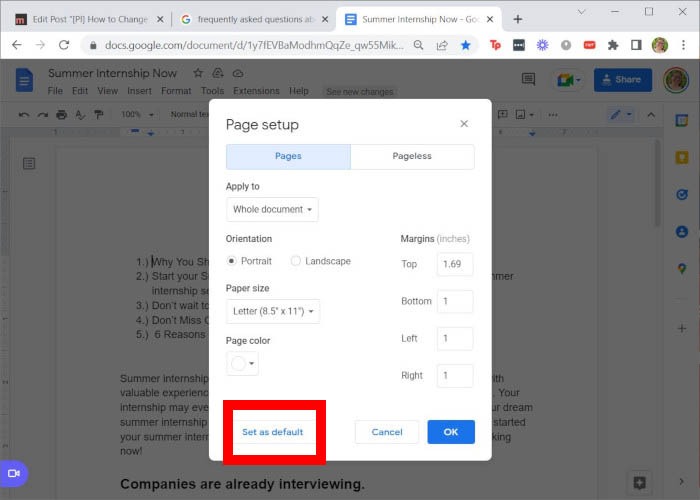Open a new browser tab

pos(517,19)
